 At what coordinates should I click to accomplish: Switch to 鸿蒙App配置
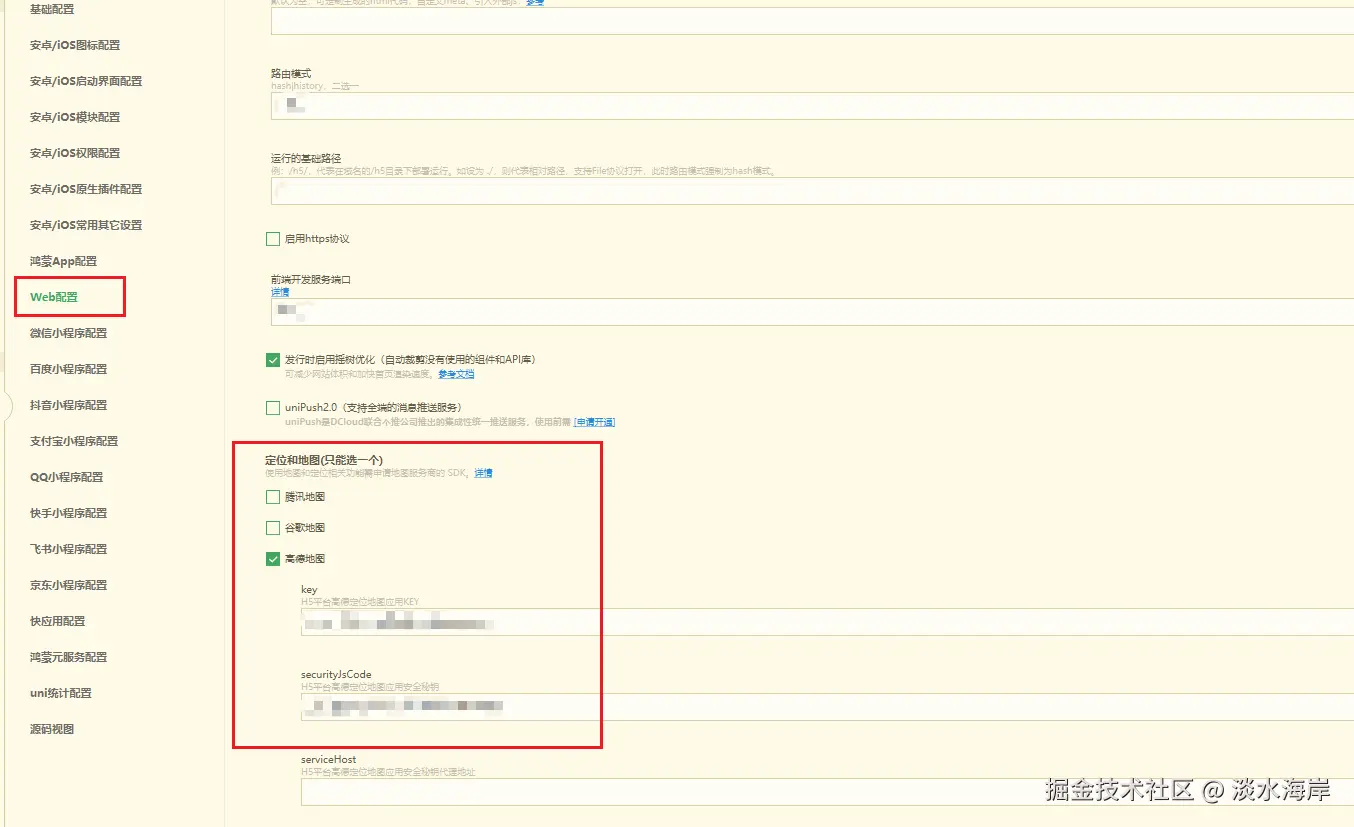[x=64, y=261]
